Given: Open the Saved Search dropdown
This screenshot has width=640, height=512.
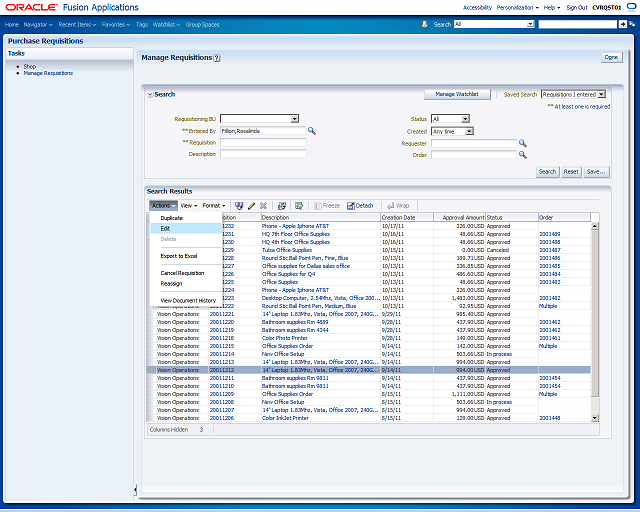Looking at the screenshot, I should pyautogui.click(x=601, y=94).
